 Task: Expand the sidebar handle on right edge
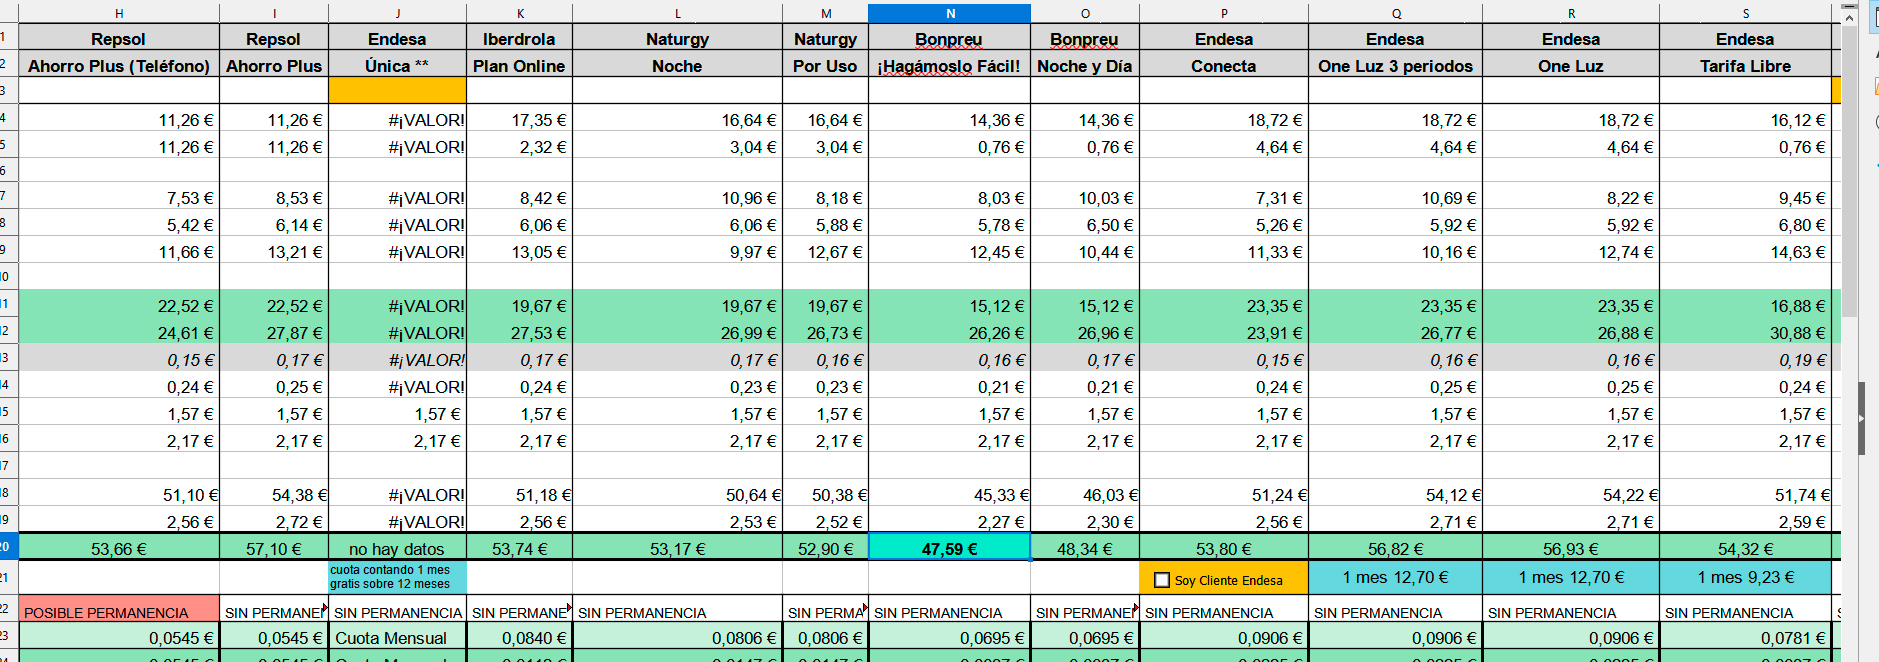tap(1861, 418)
